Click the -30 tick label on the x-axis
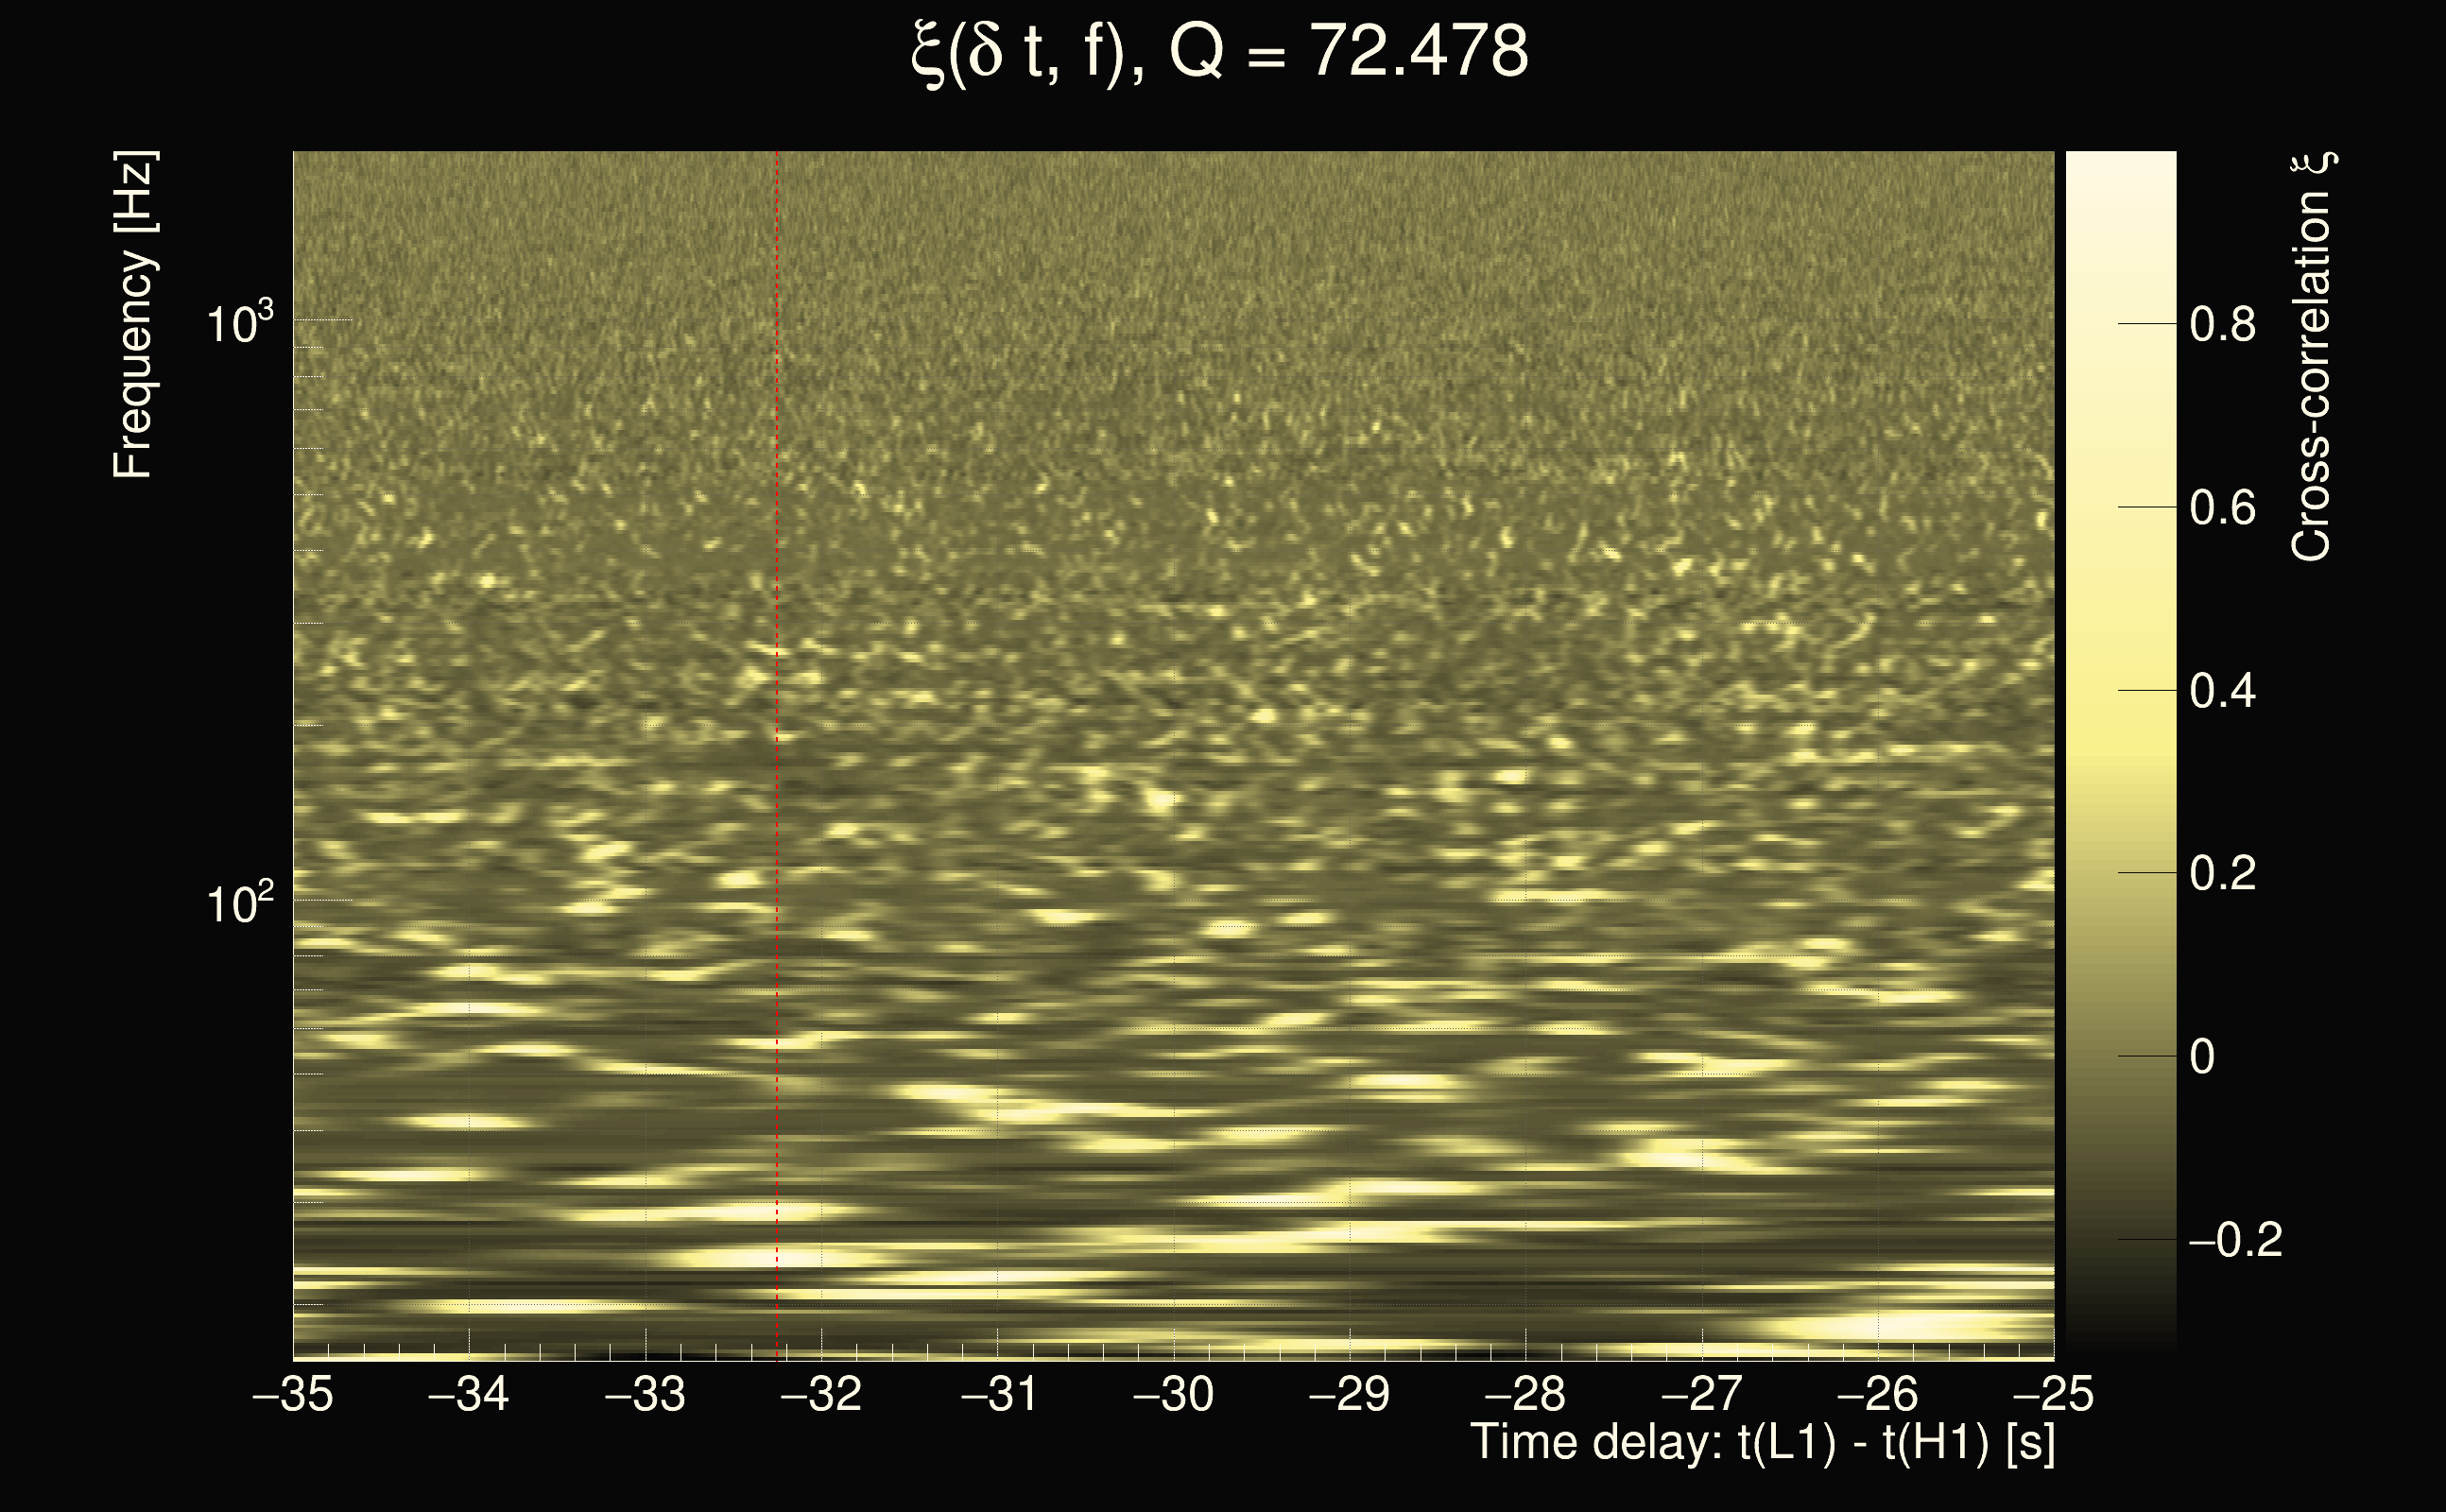The image size is (2446, 1512). point(1173,1394)
